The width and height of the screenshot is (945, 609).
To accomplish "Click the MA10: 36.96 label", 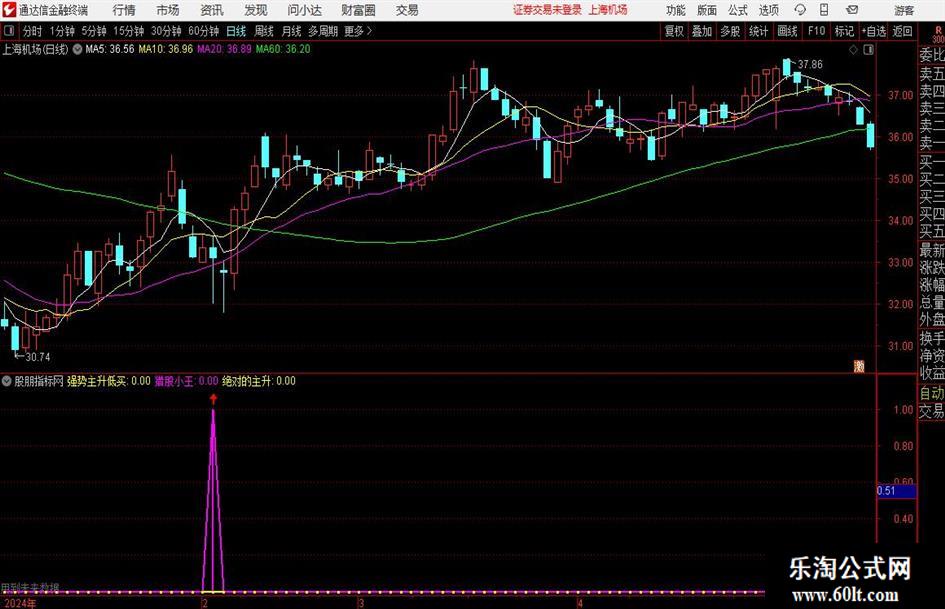I will [x=166, y=49].
